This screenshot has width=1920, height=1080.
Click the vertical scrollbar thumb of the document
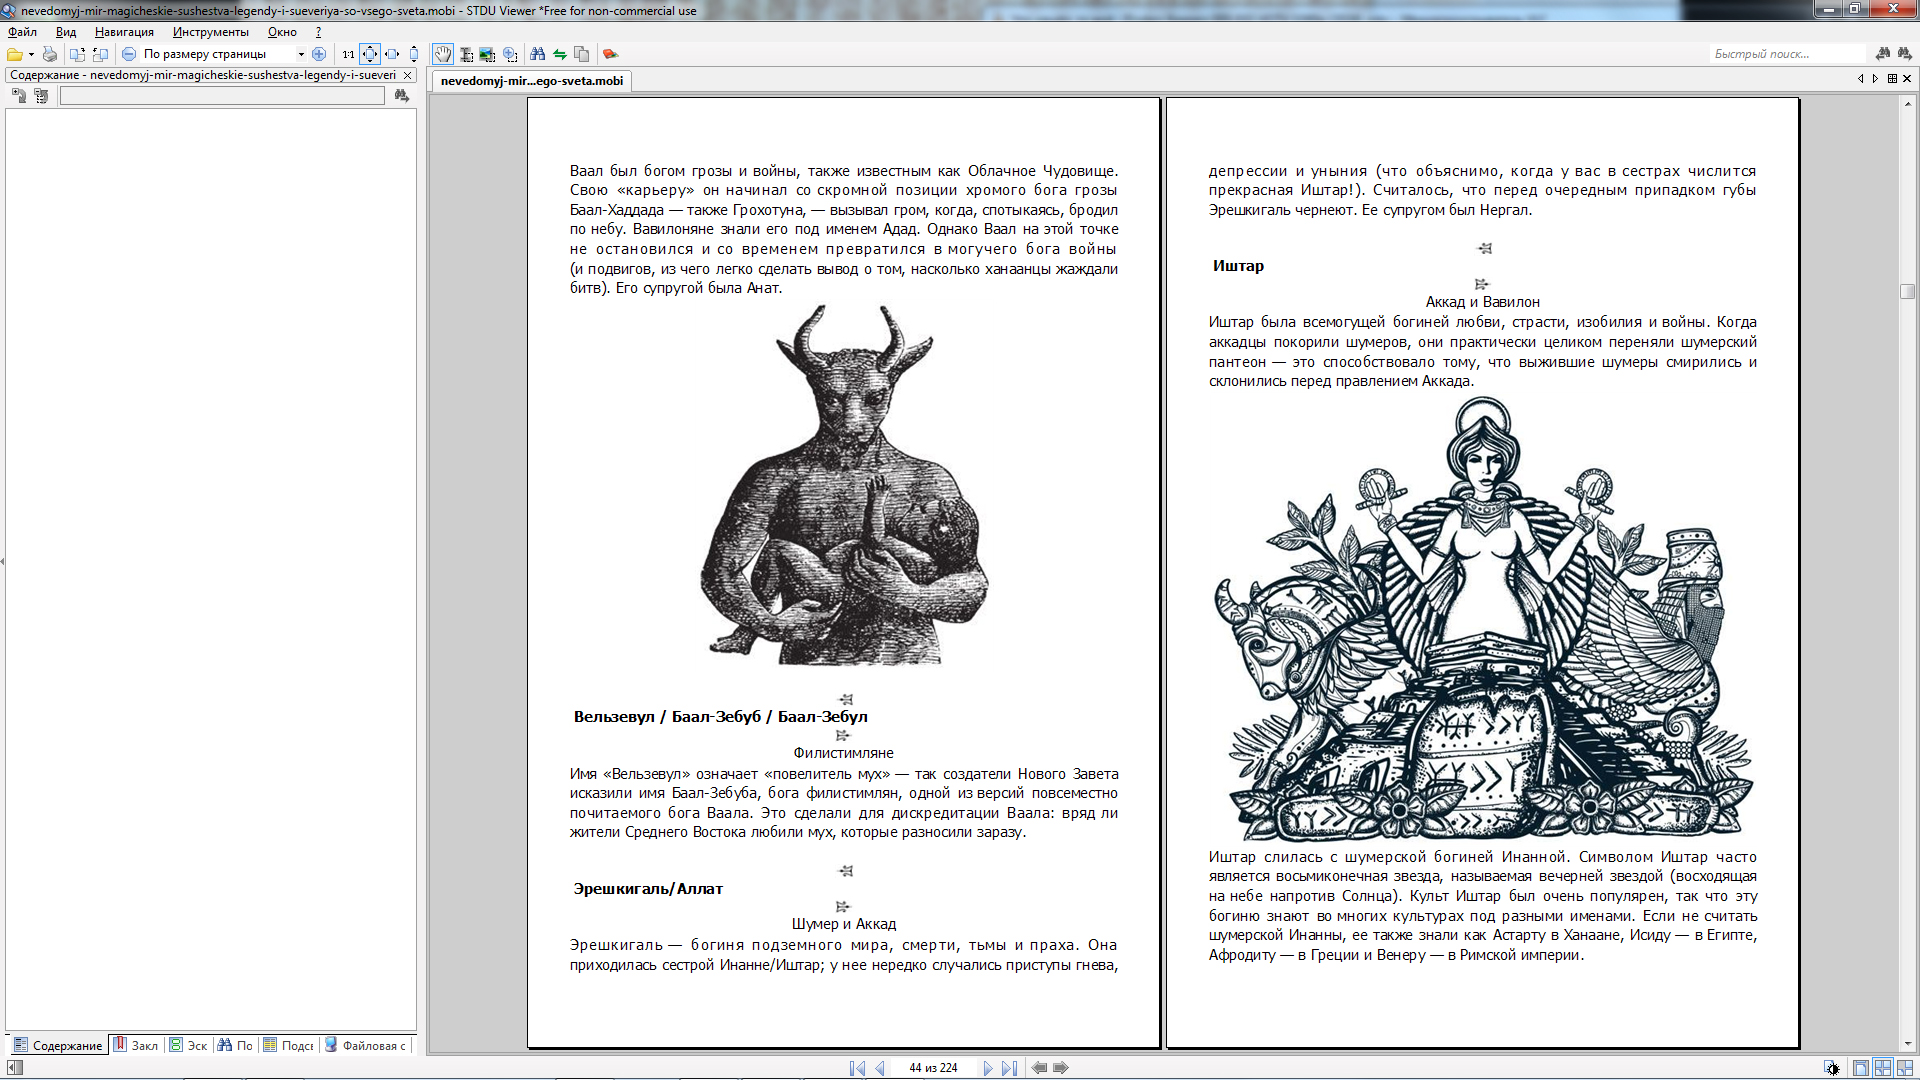pos(1908,292)
